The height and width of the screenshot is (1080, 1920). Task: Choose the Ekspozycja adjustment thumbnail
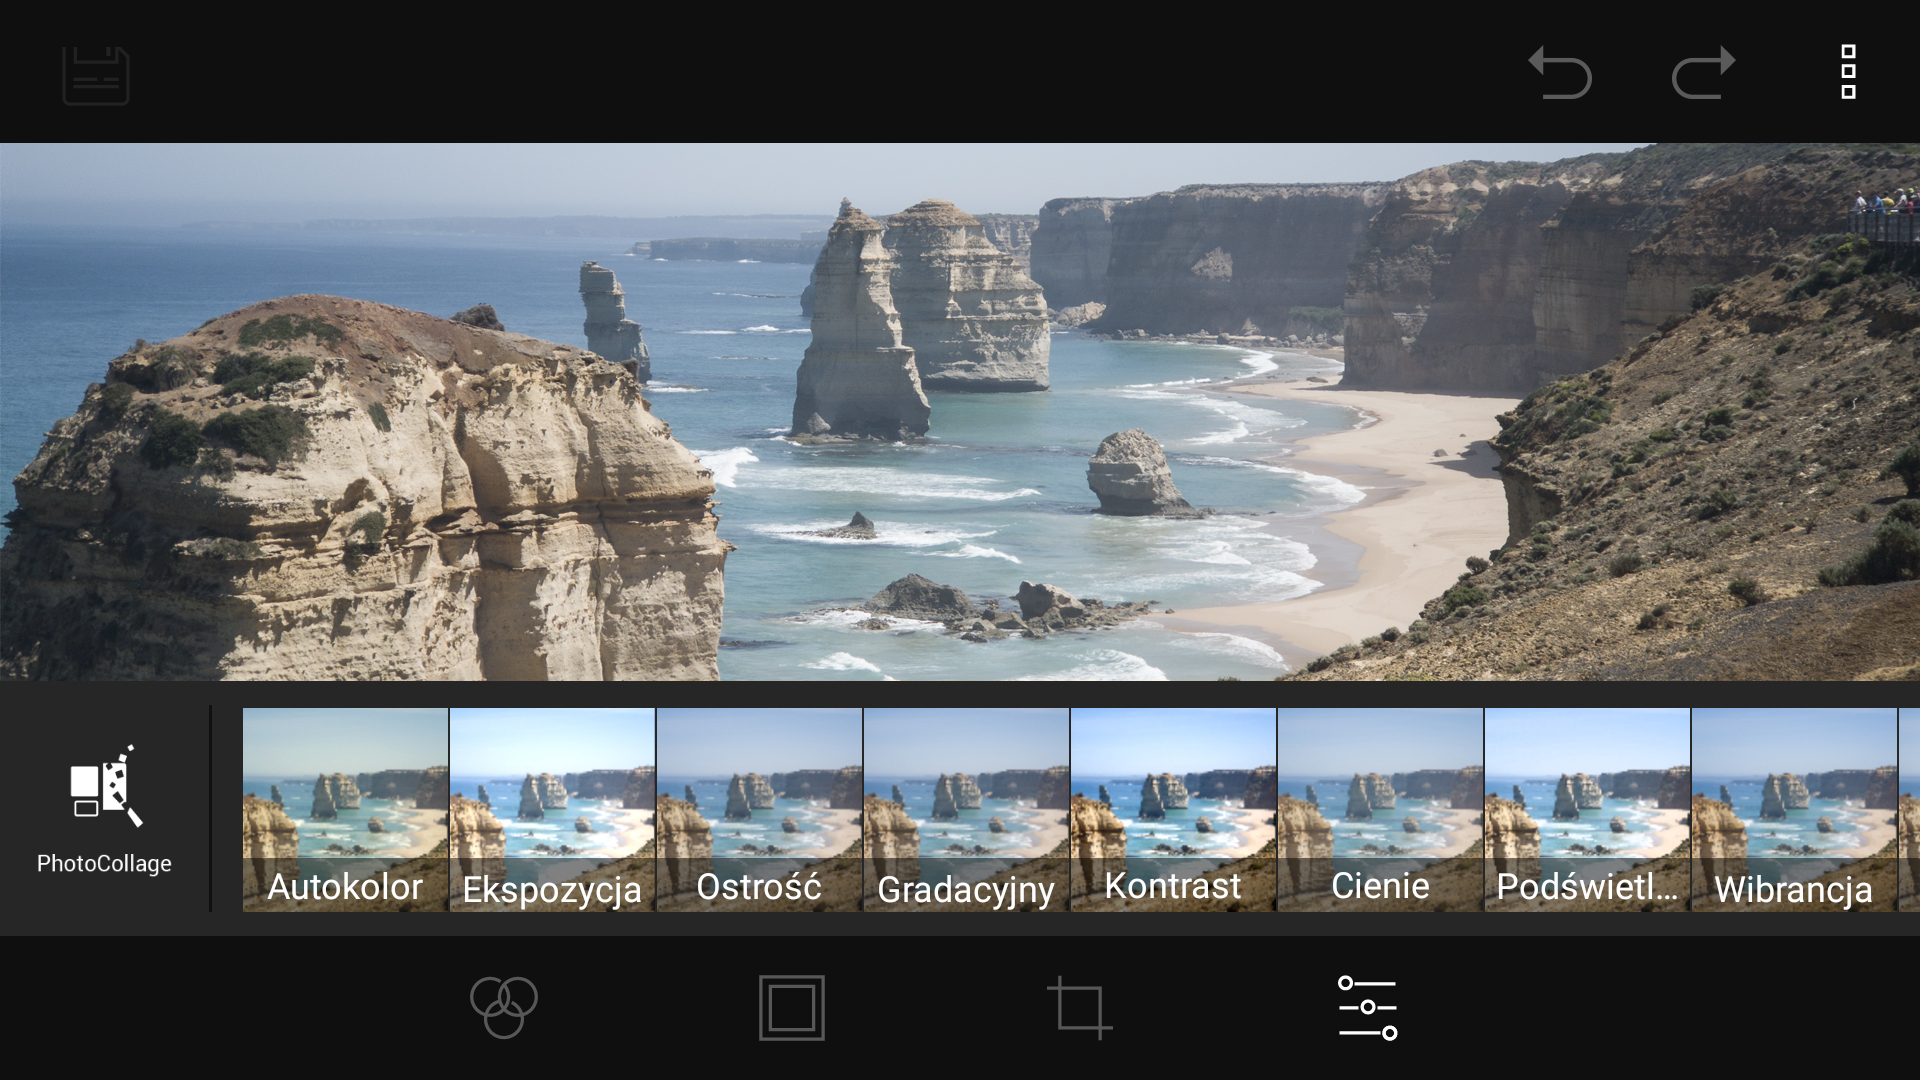coord(552,809)
